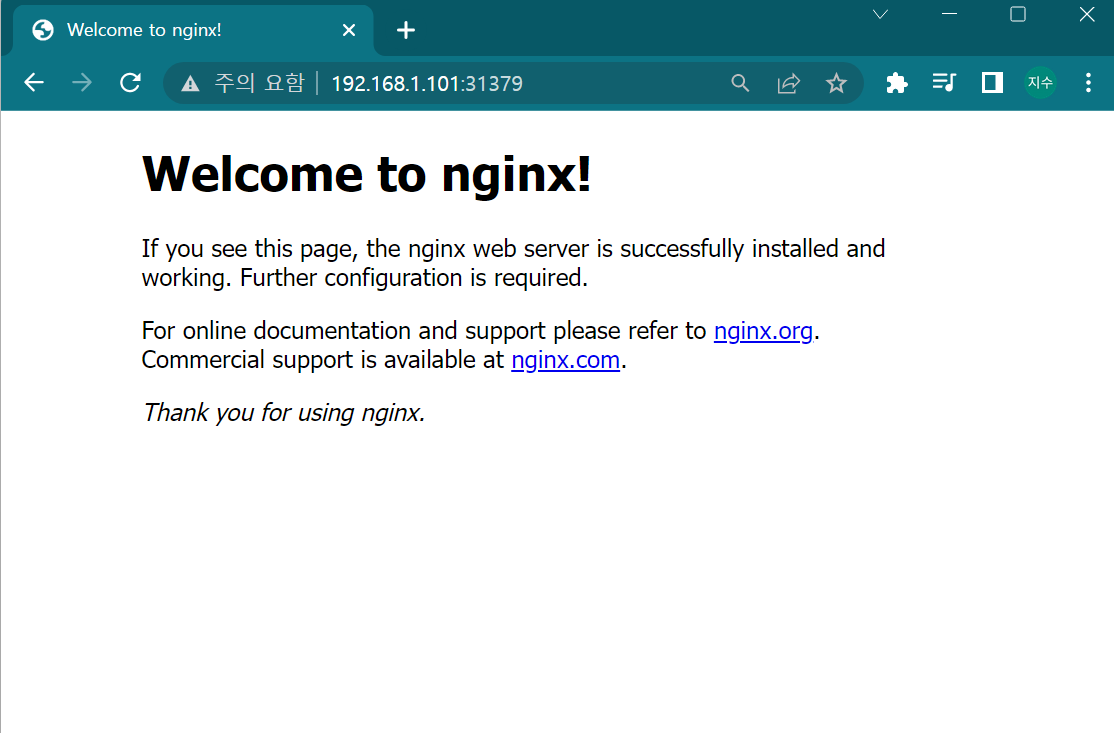
Task: Open the Extensions puzzle icon
Action: point(897,83)
